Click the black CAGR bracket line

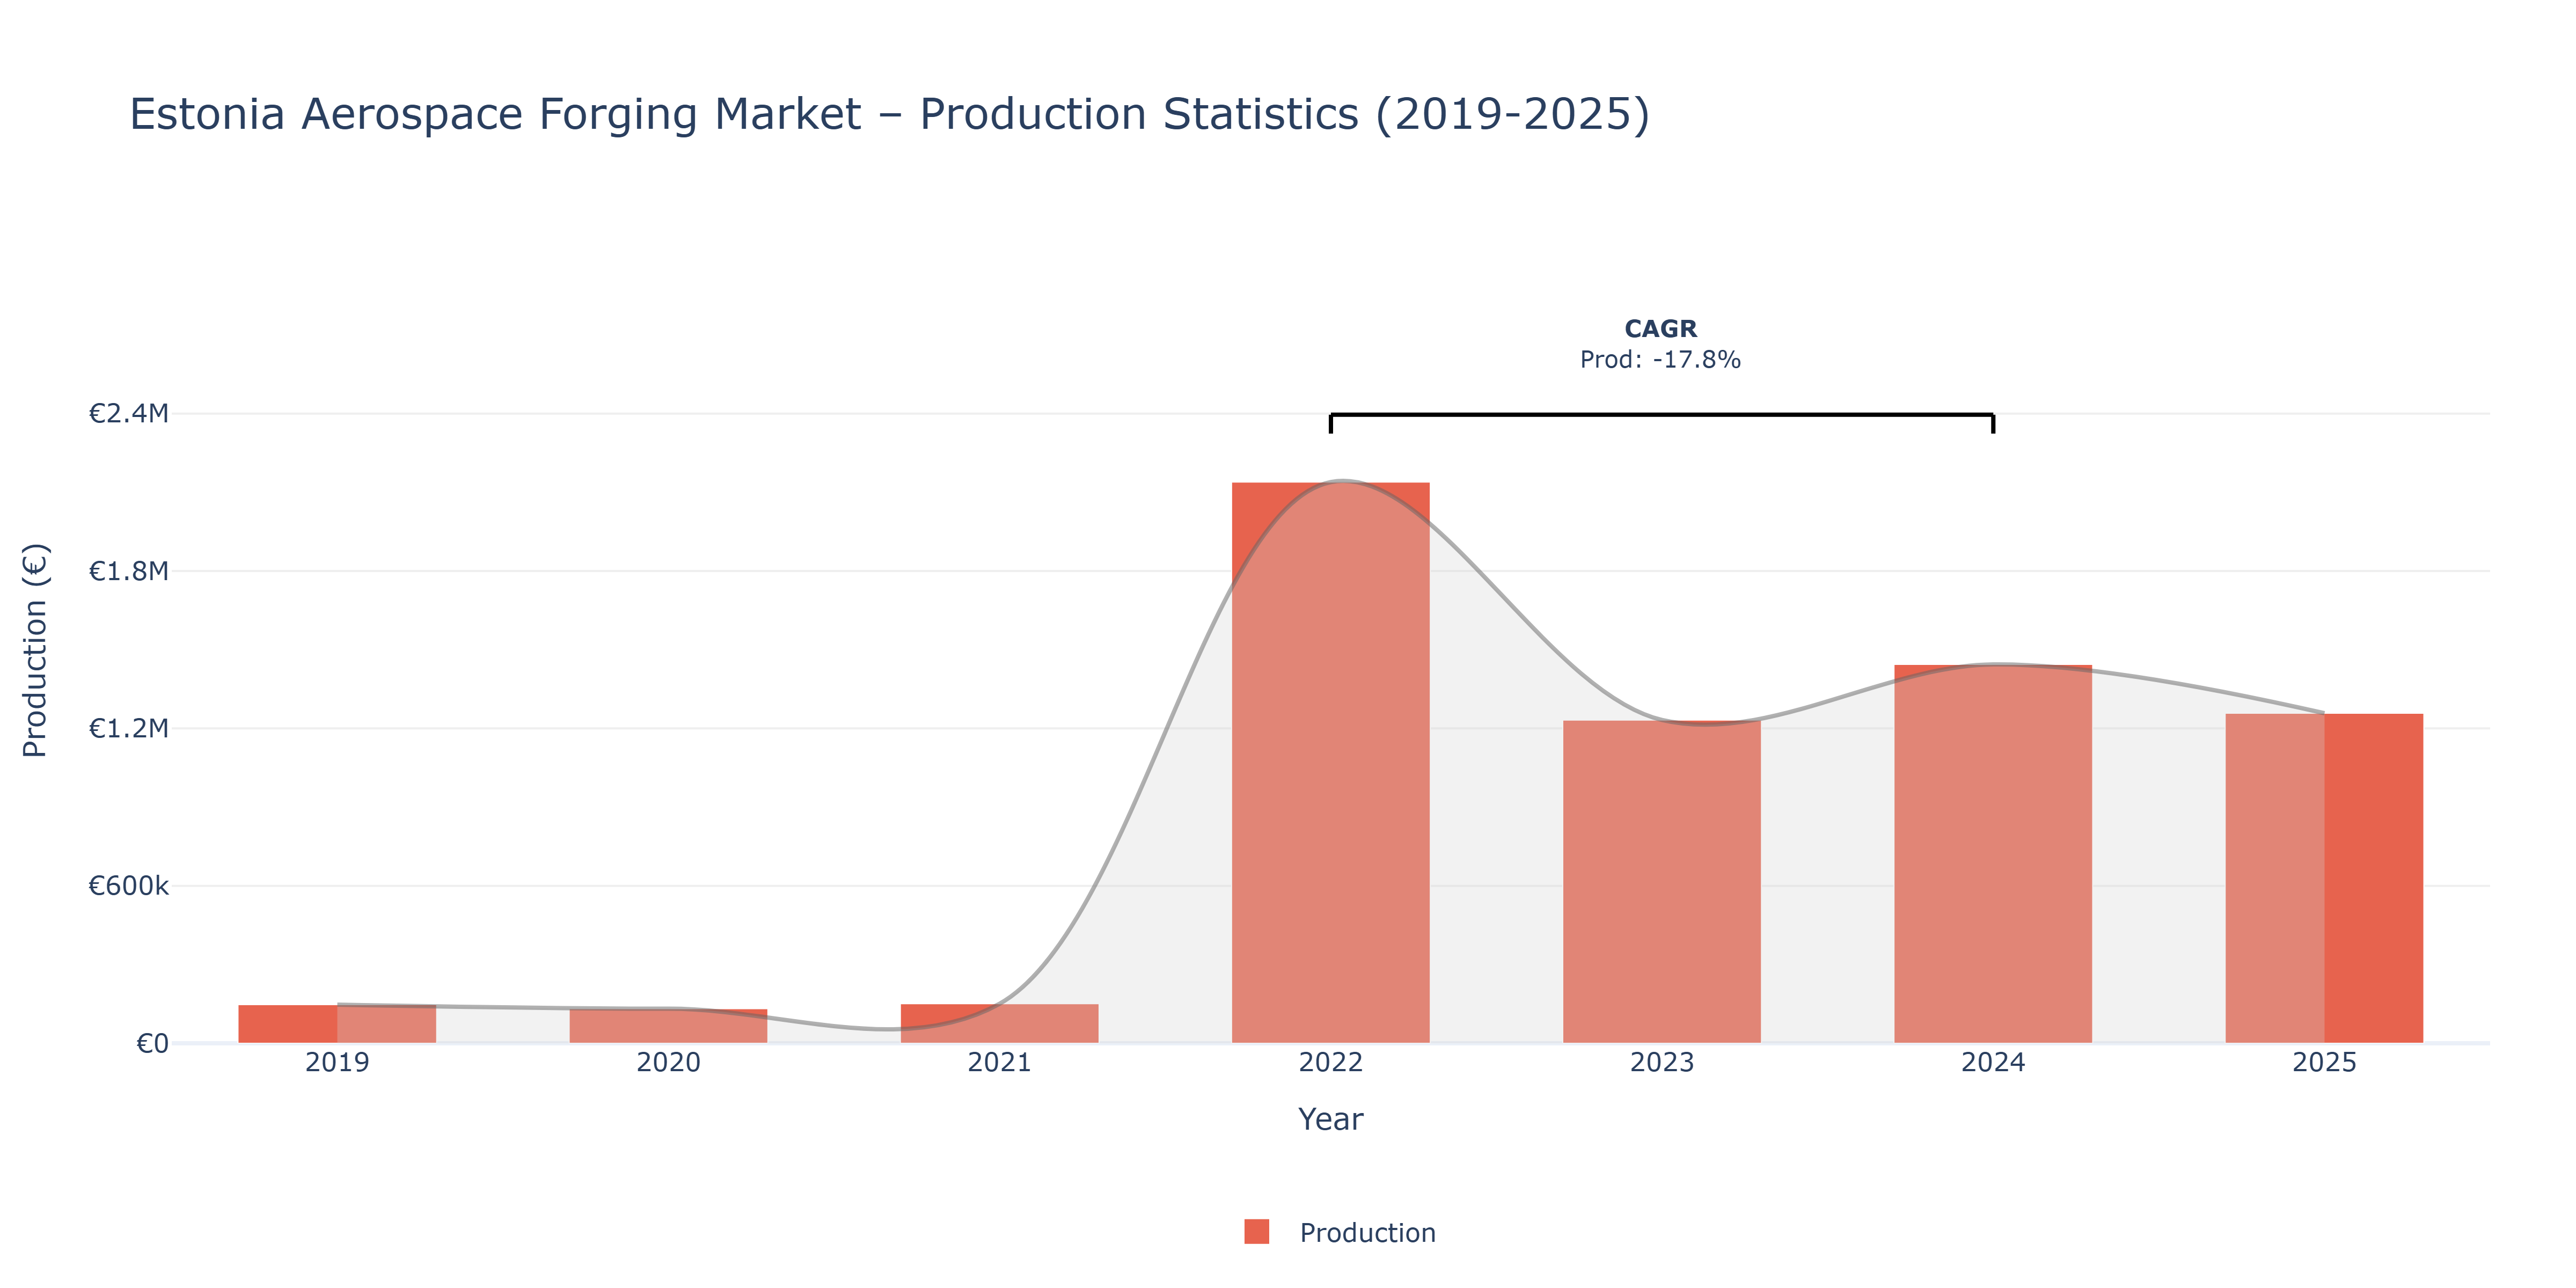tap(1661, 415)
